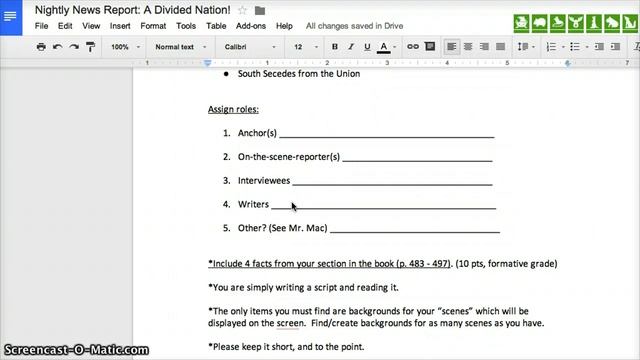
Task: Open the Calibri font dropdown
Action: click(250, 47)
